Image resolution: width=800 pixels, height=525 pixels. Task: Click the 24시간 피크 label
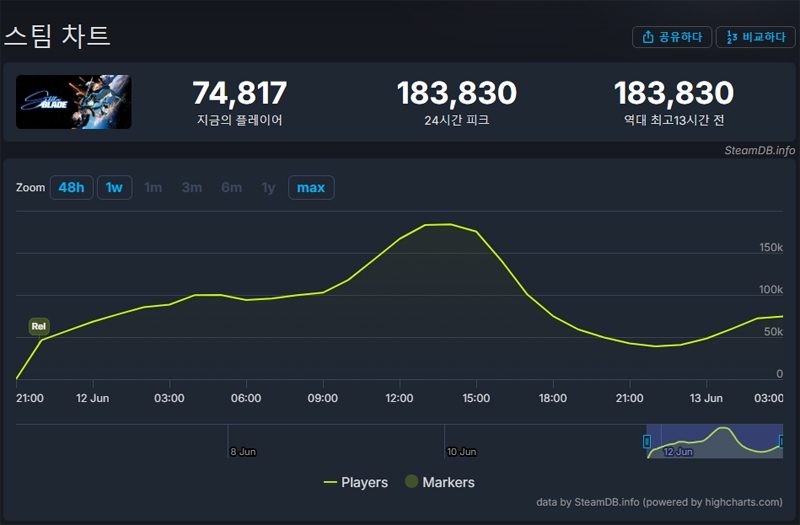457,120
